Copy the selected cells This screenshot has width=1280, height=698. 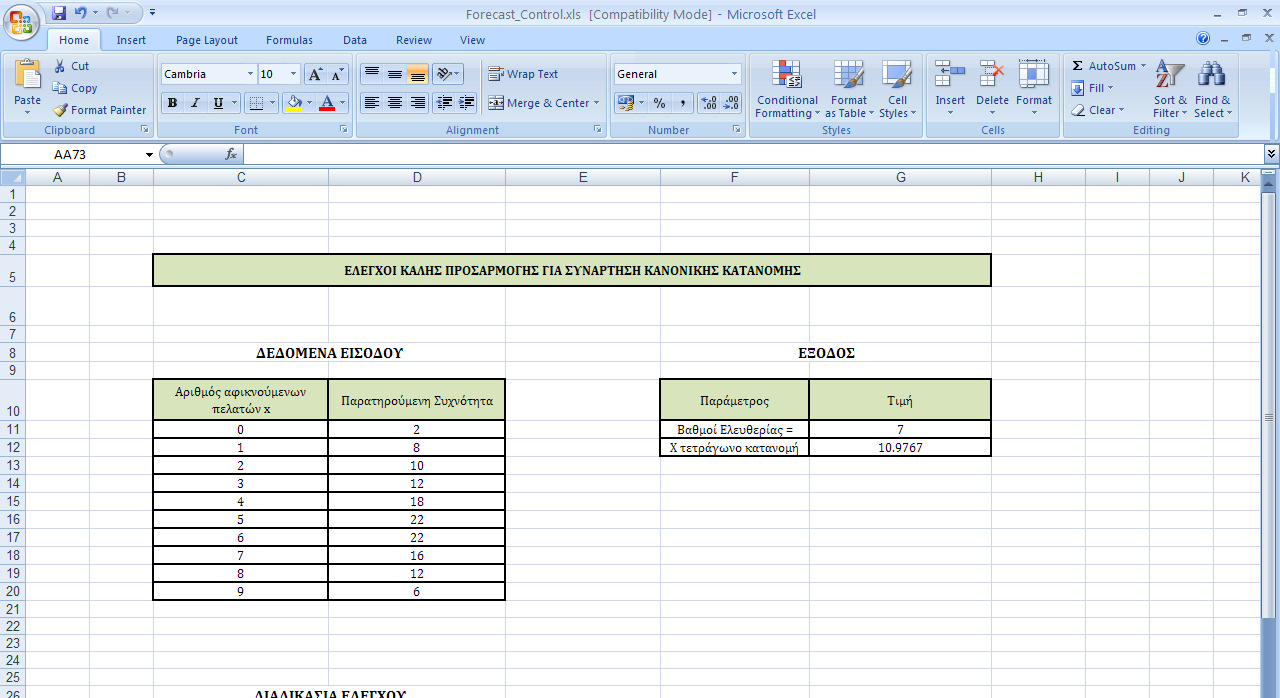pos(75,88)
